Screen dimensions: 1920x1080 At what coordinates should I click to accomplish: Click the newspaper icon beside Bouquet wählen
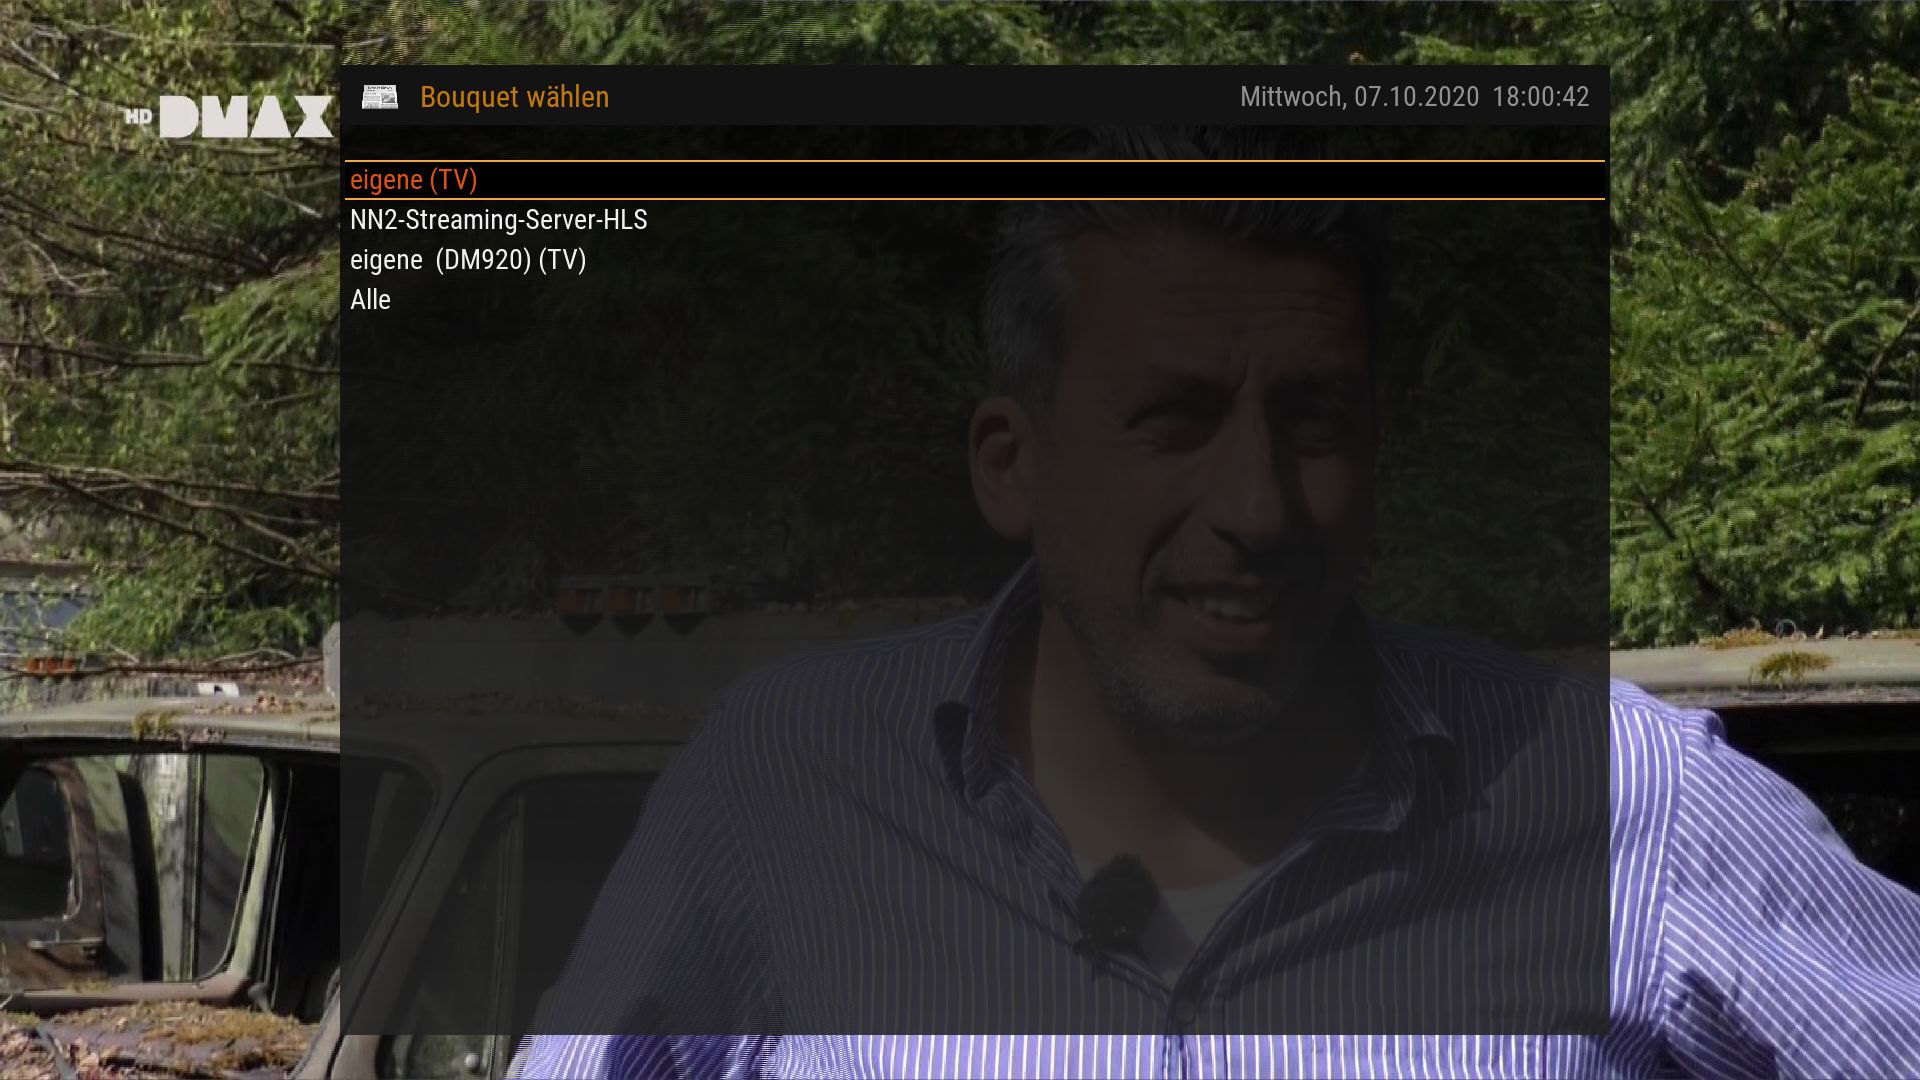(x=380, y=97)
